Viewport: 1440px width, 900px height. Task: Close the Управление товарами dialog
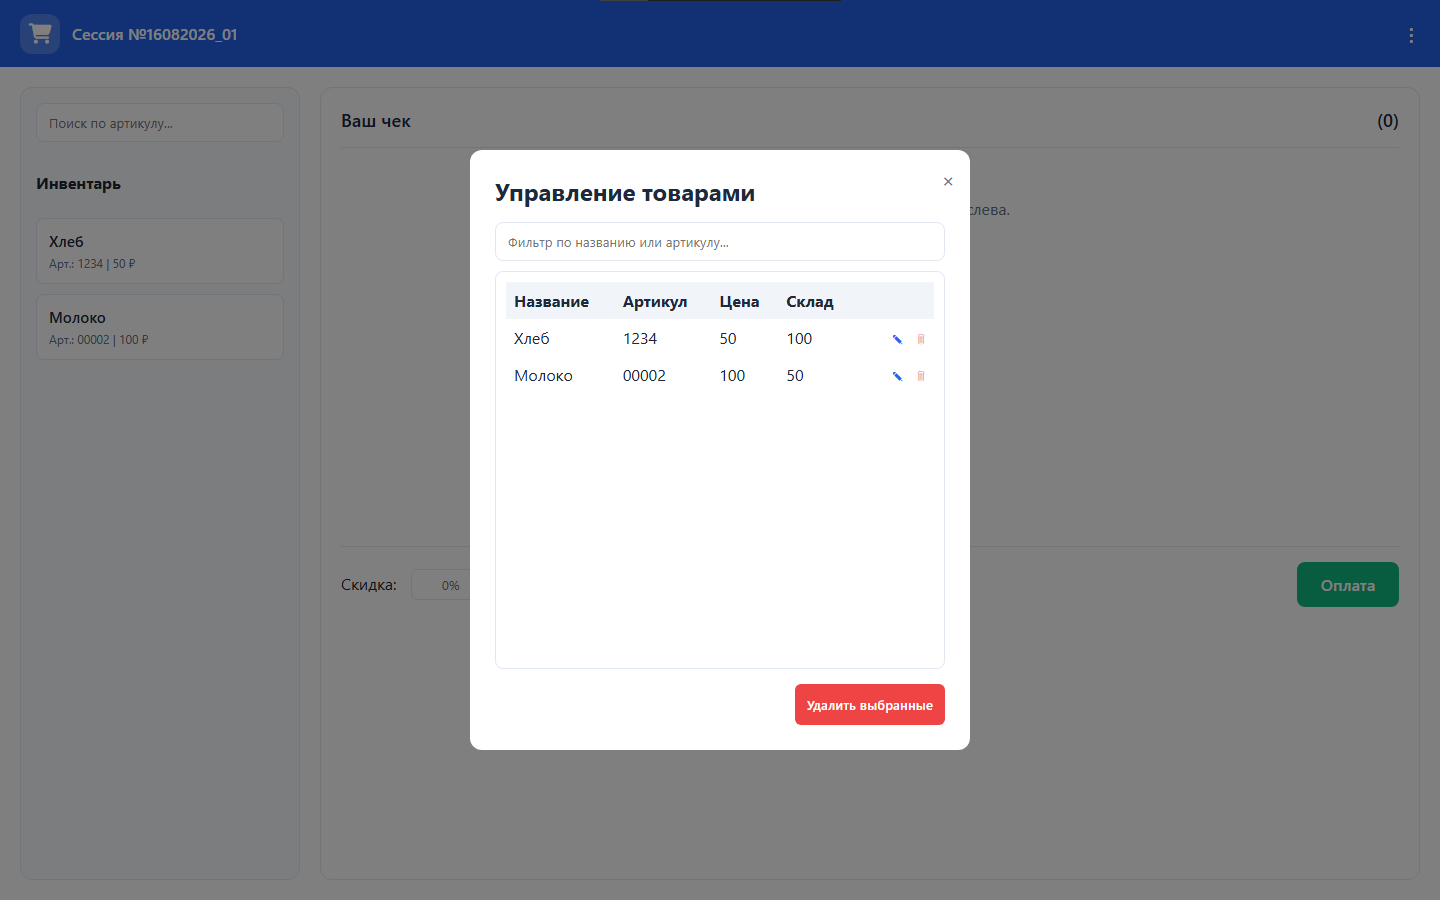(x=948, y=181)
